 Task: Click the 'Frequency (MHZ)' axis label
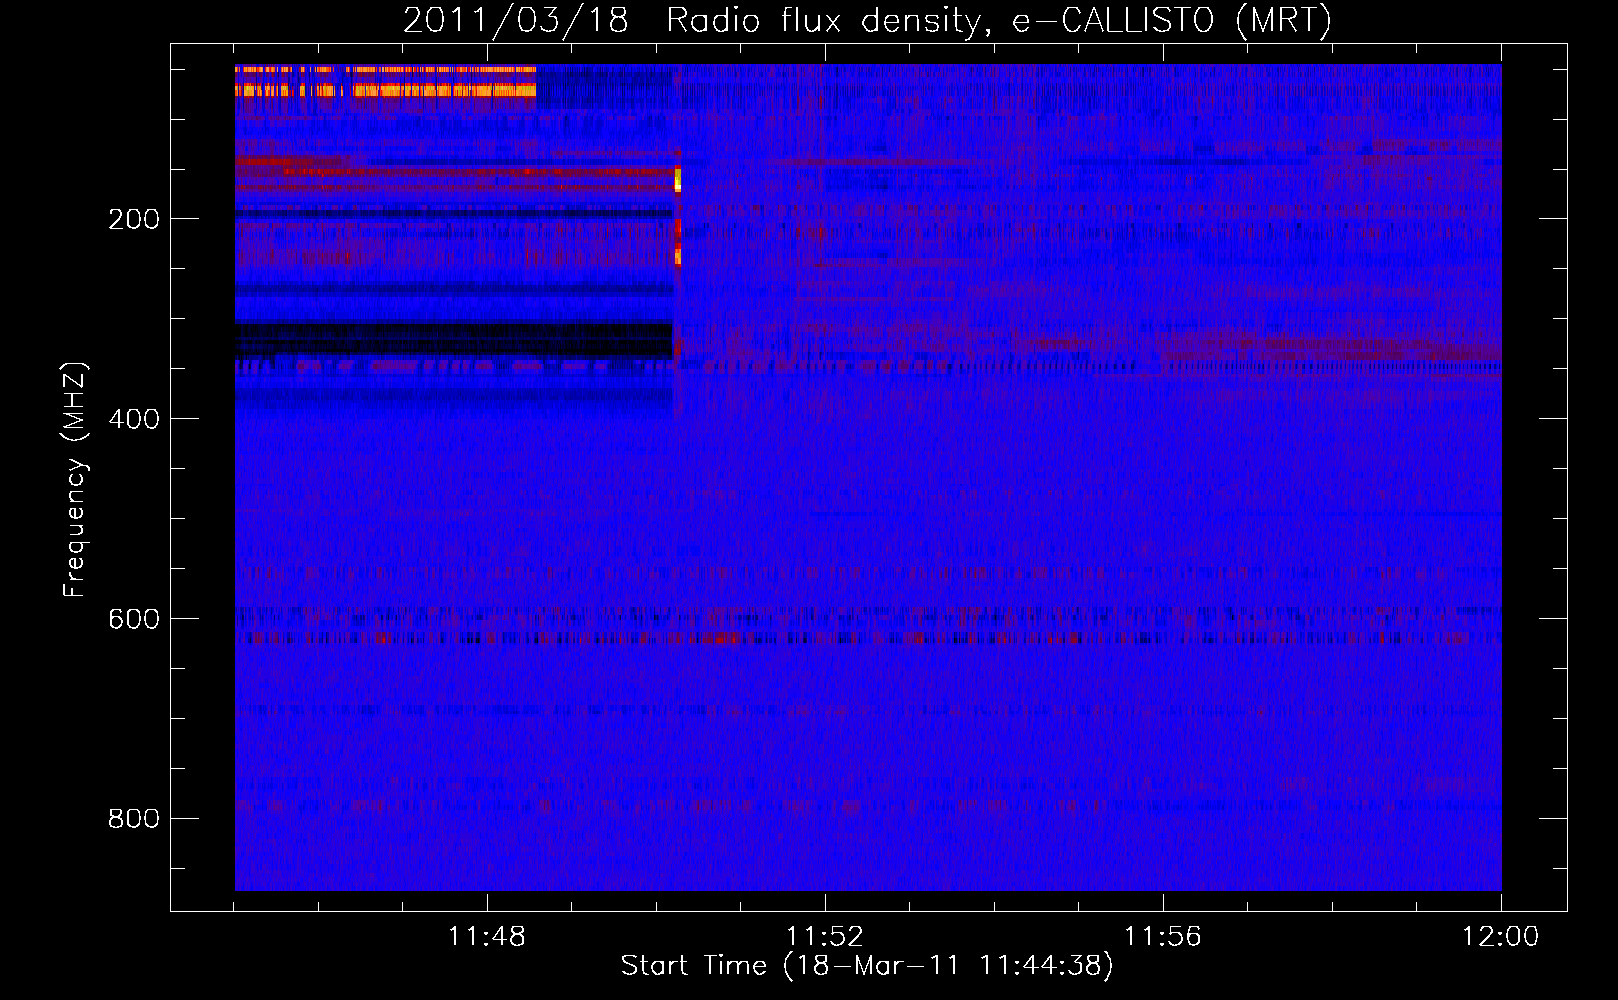tap(75, 480)
